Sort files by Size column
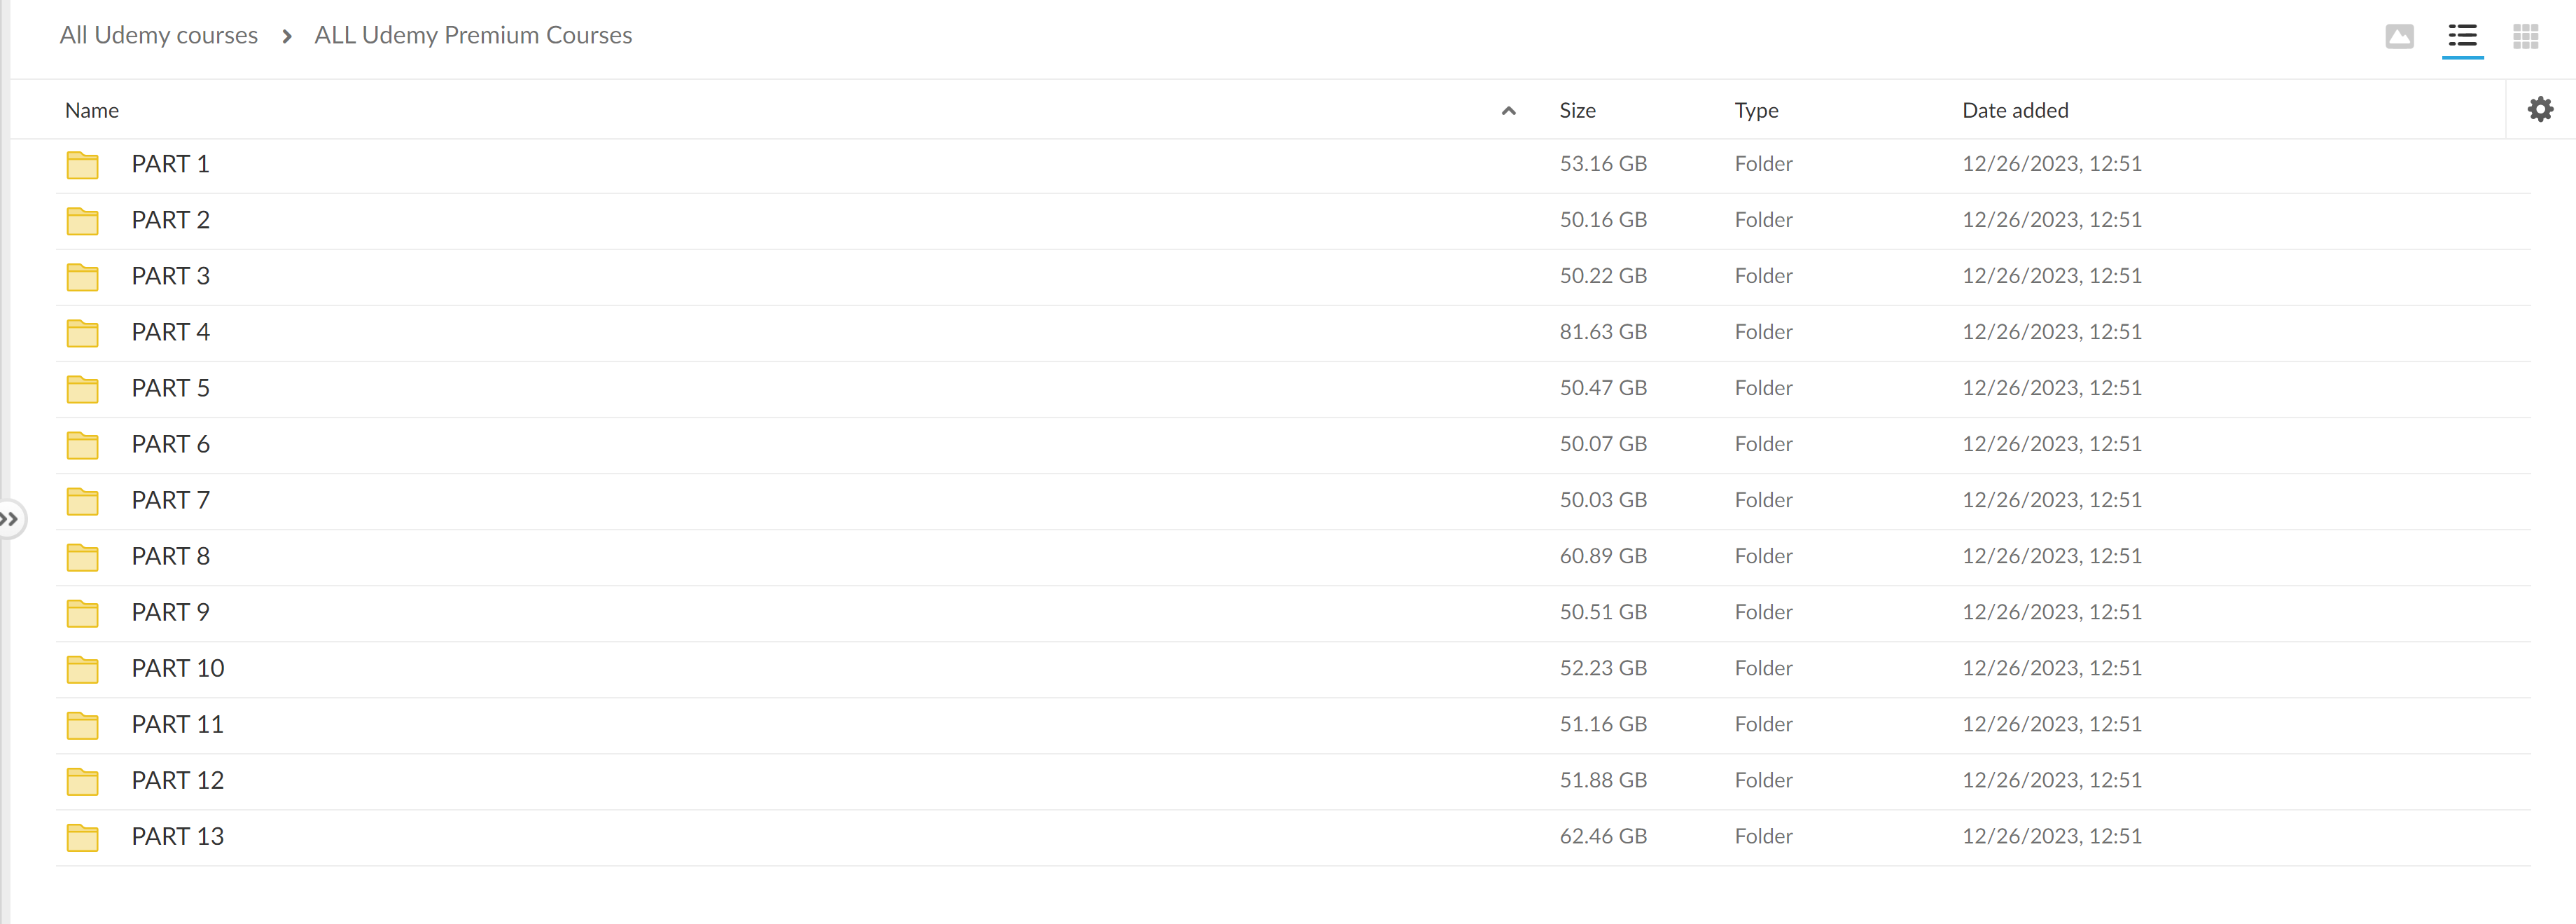The image size is (2576, 924). [1577, 111]
